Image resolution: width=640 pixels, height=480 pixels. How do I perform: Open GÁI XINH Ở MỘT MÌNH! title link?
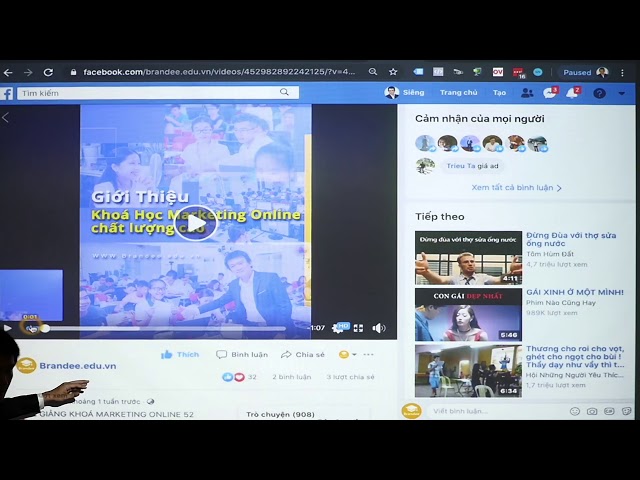tap(575, 292)
